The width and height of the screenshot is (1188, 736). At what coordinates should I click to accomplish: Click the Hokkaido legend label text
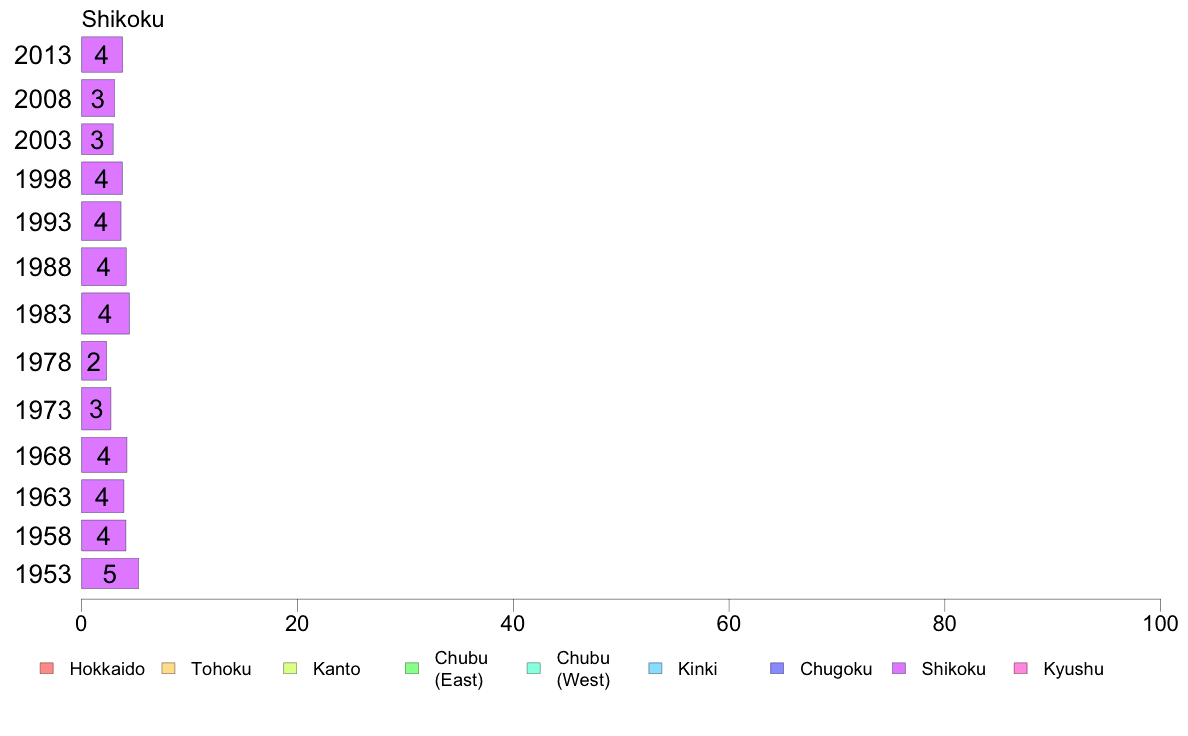pyautogui.click(x=107, y=669)
